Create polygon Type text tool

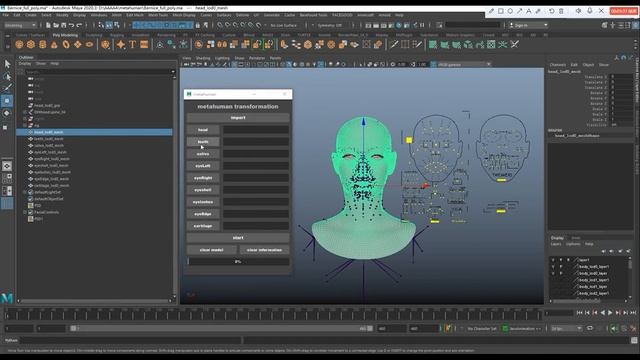click(x=133, y=44)
